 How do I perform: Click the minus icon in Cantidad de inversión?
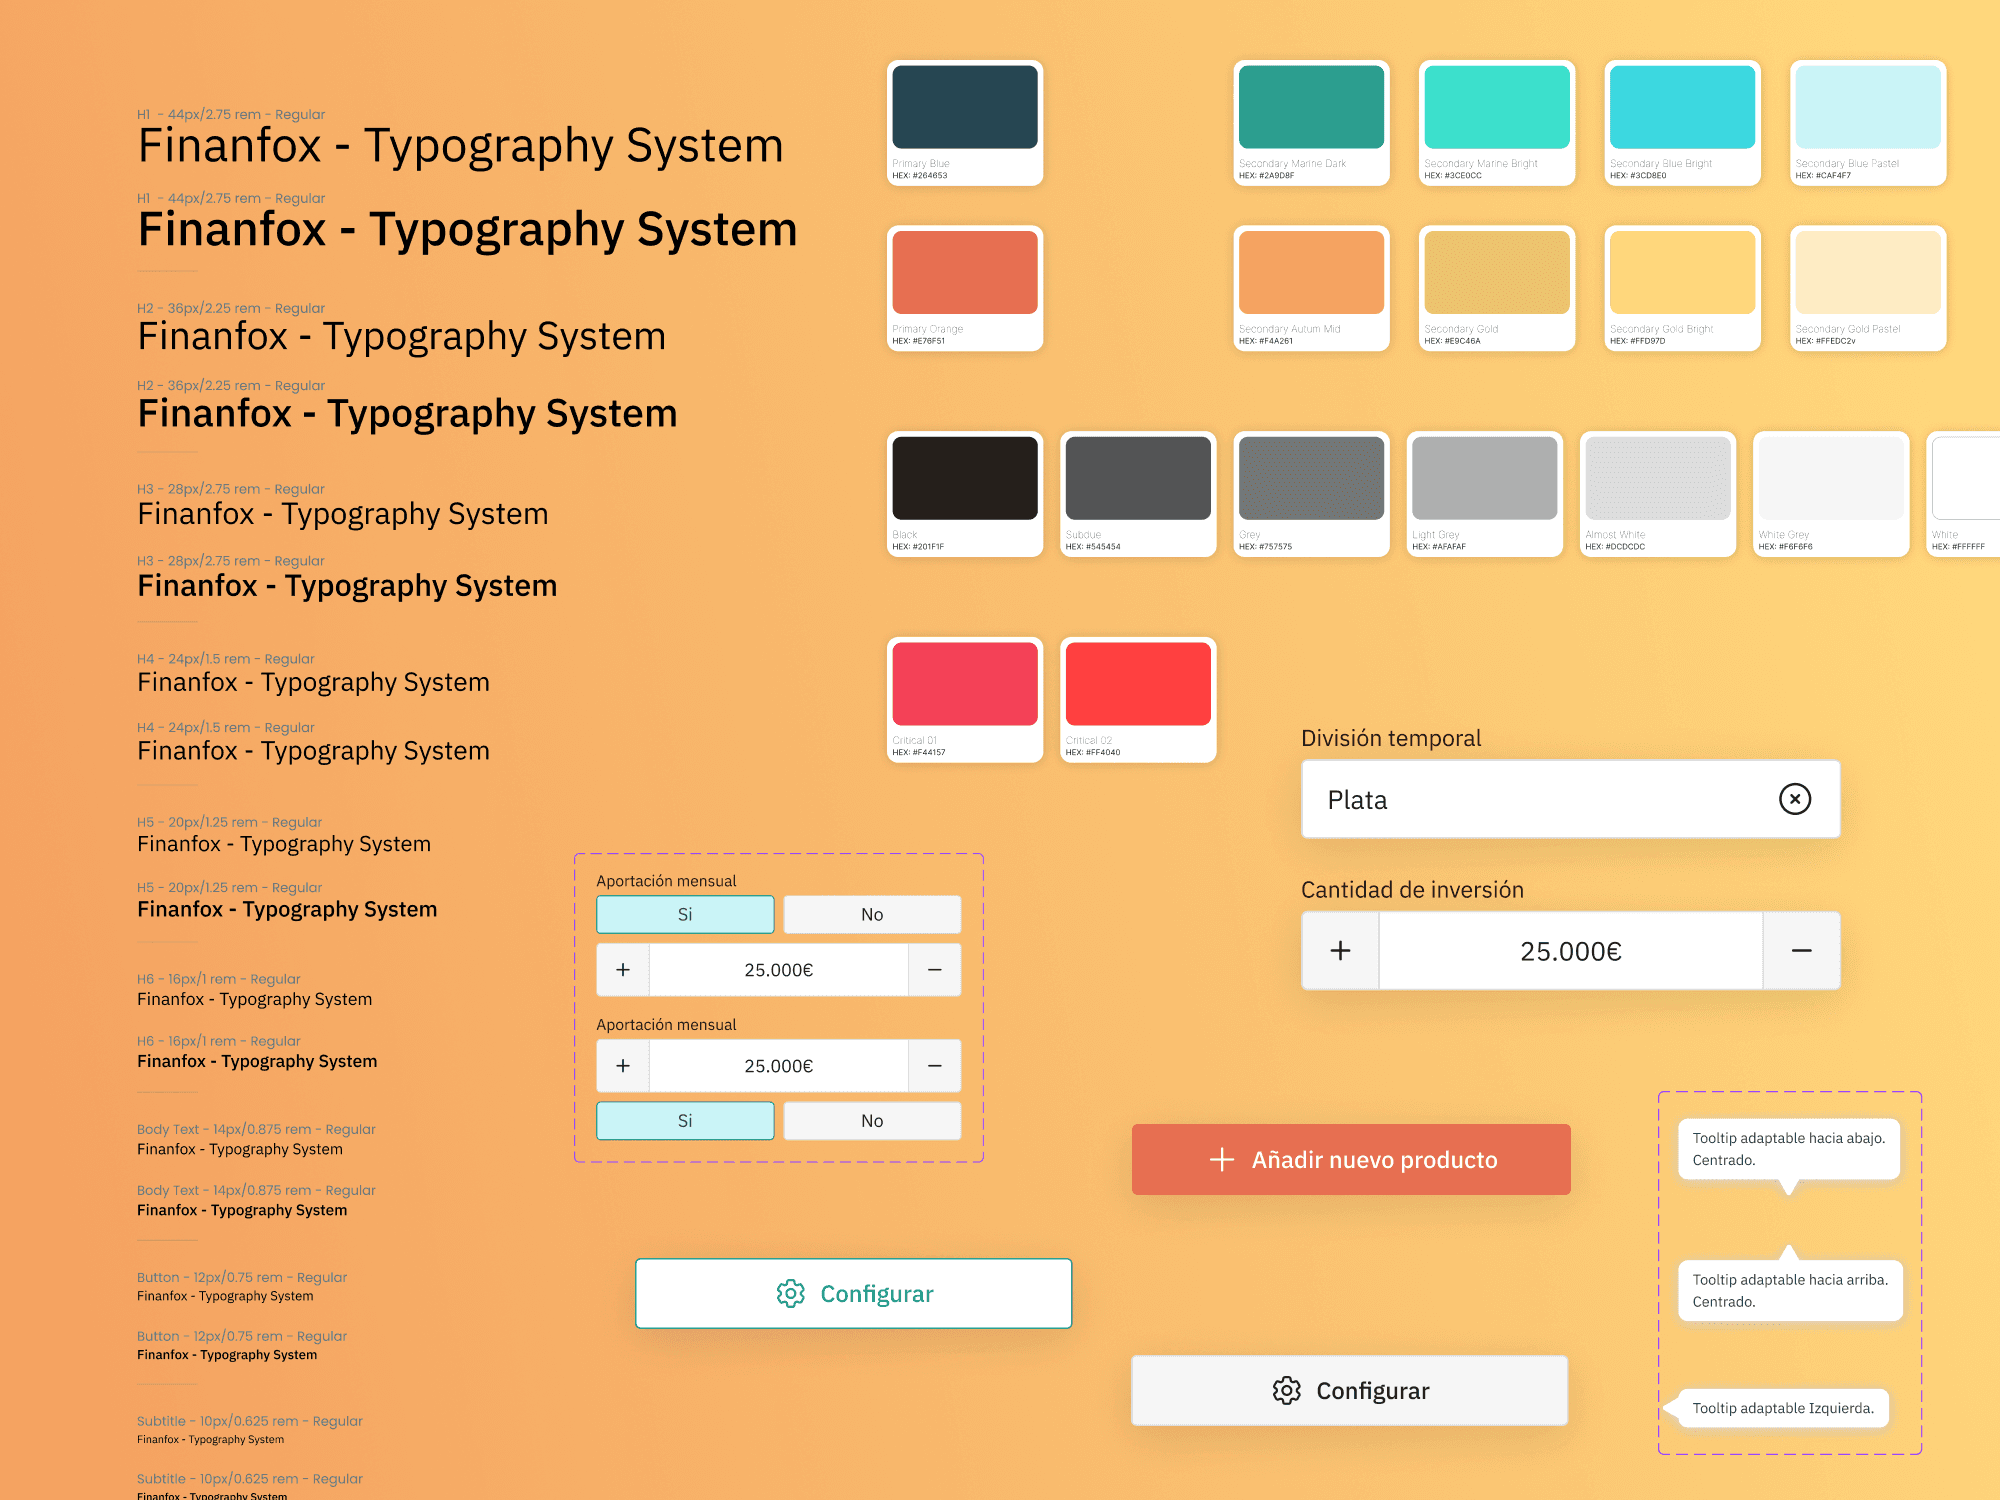click(1801, 951)
